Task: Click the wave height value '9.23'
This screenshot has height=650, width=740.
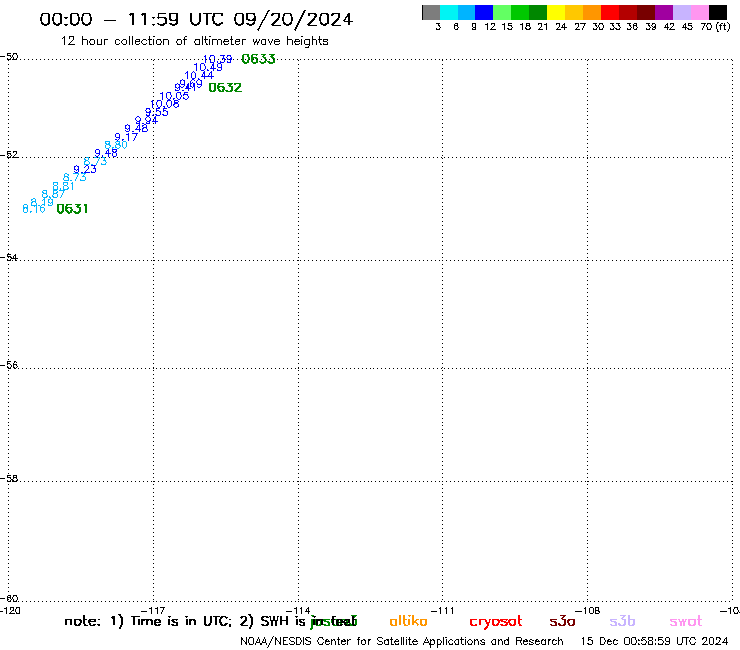Action: pyautogui.click(x=85, y=169)
